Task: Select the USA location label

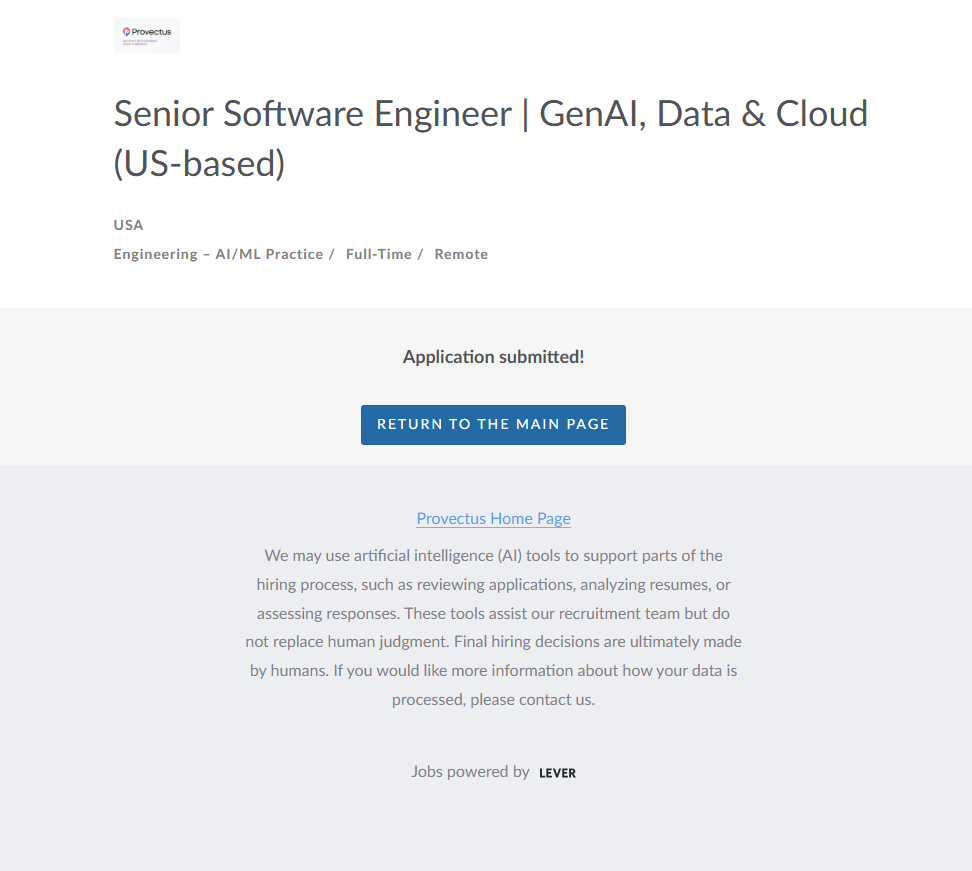Action: 129,225
